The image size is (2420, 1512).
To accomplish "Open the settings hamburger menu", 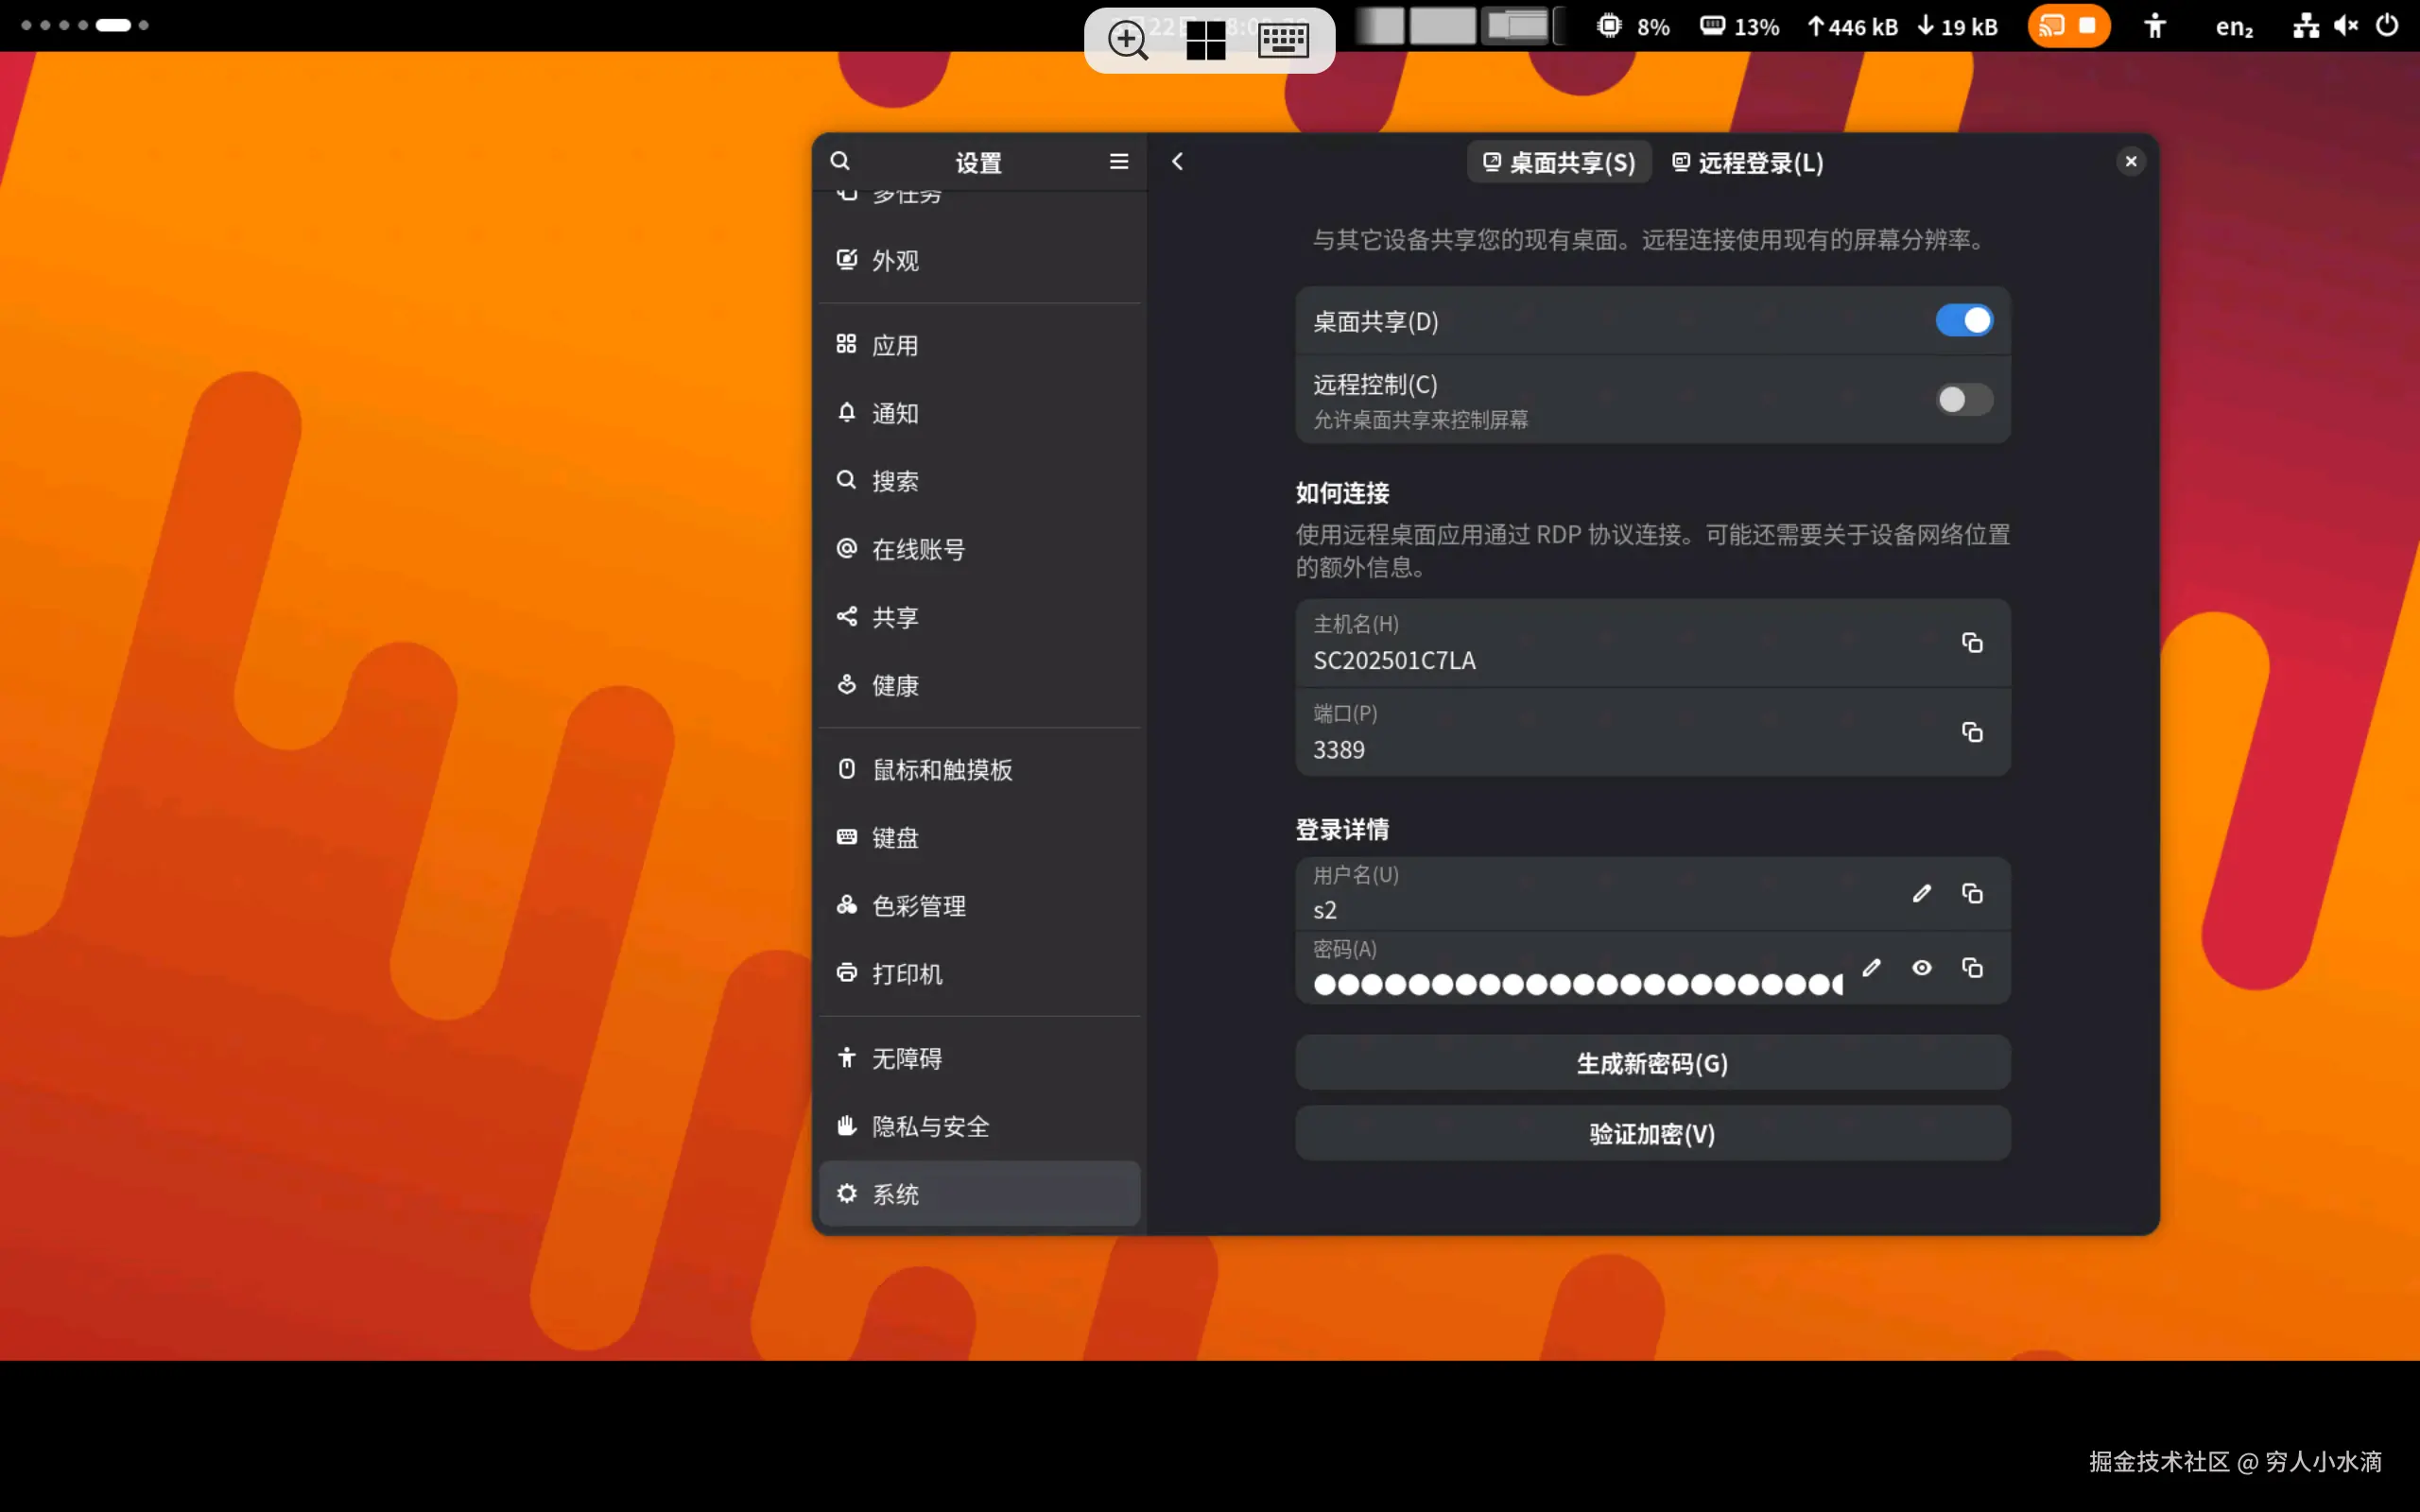I will [x=1118, y=161].
